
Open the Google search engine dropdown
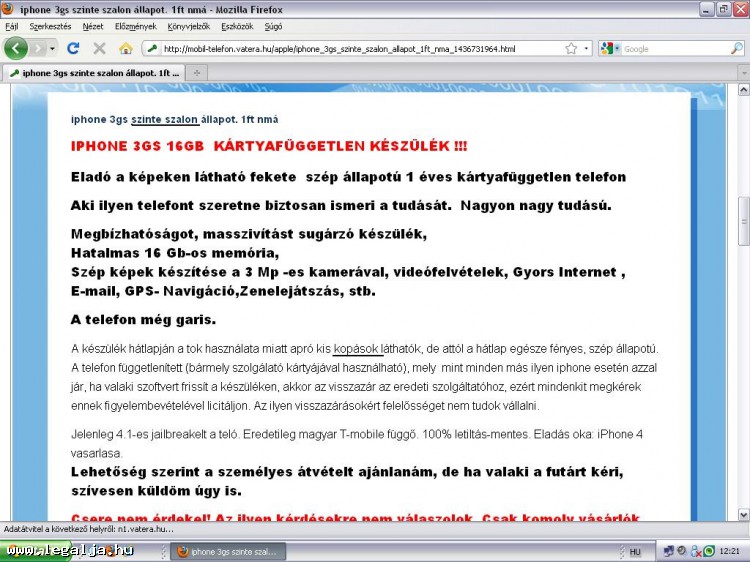tap(612, 48)
